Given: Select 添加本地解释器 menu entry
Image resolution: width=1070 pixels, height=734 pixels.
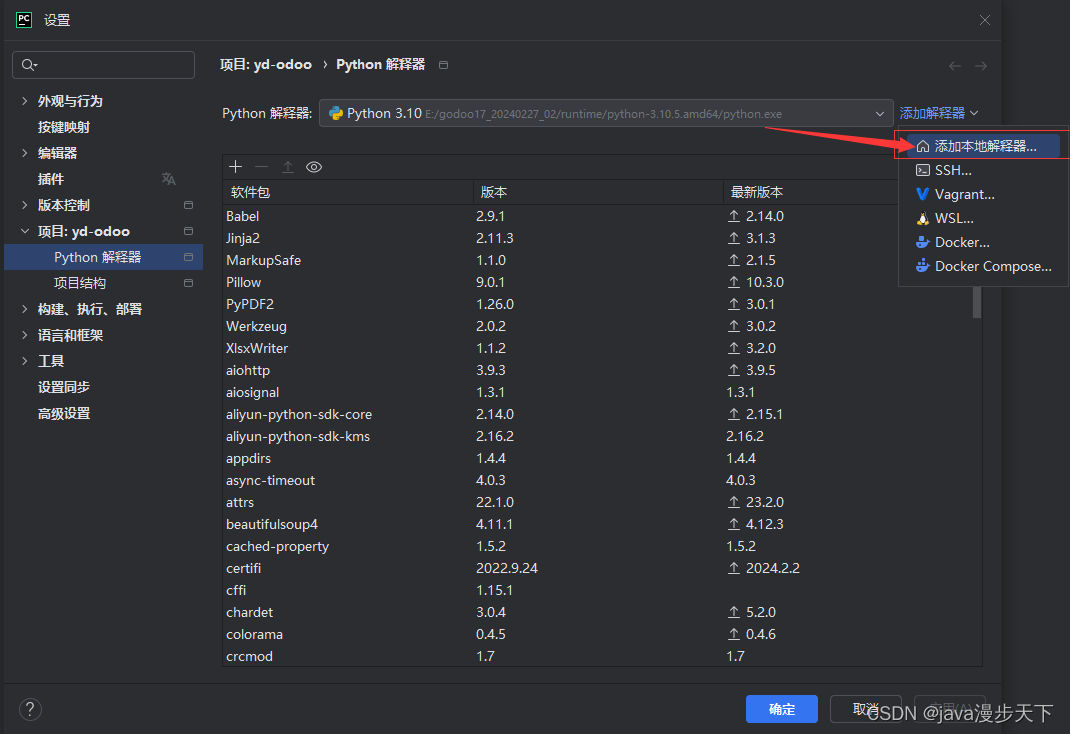Looking at the screenshot, I should click(983, 146).
